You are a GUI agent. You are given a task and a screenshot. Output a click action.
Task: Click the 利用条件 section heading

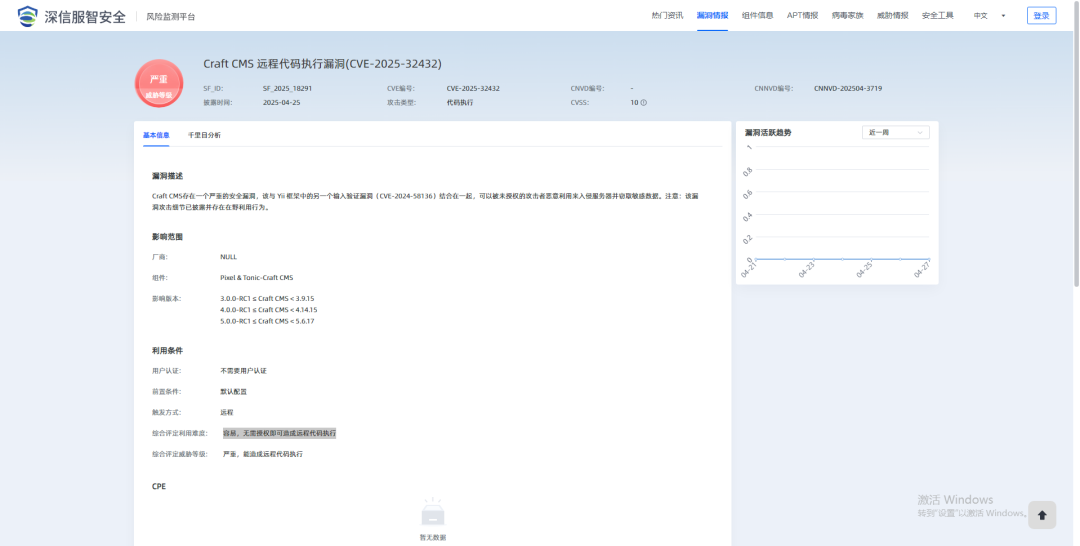(x=167, y=350)
